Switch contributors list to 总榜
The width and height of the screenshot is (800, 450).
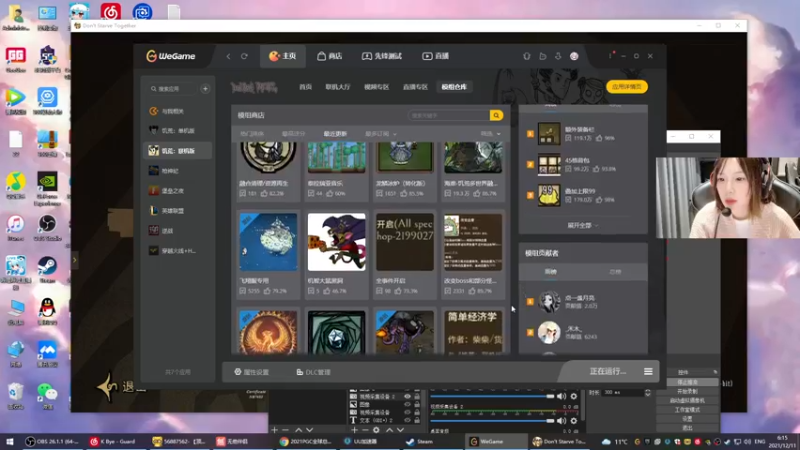[x=615, y=272]
